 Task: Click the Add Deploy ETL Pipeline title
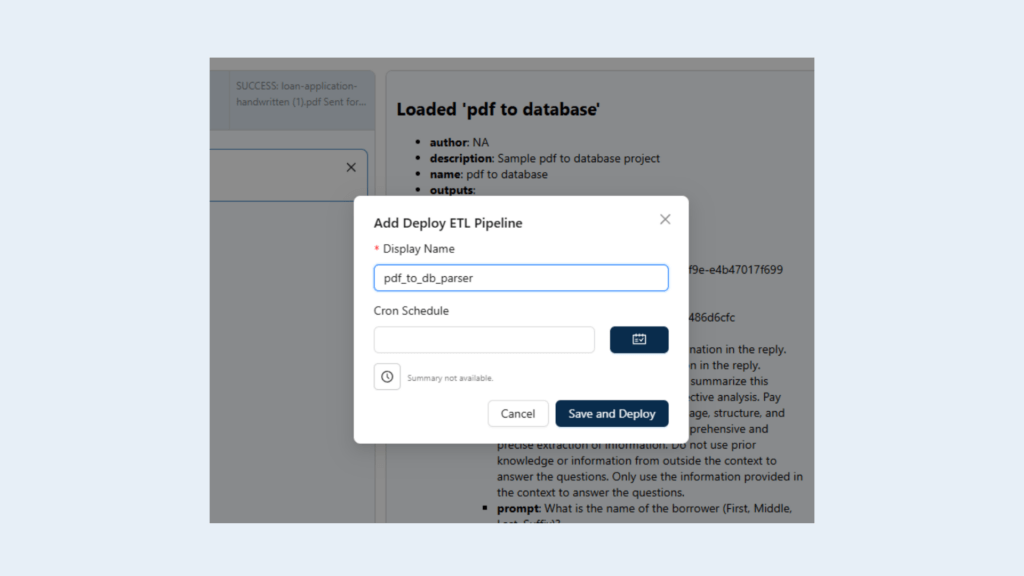(x=448, y=223)
